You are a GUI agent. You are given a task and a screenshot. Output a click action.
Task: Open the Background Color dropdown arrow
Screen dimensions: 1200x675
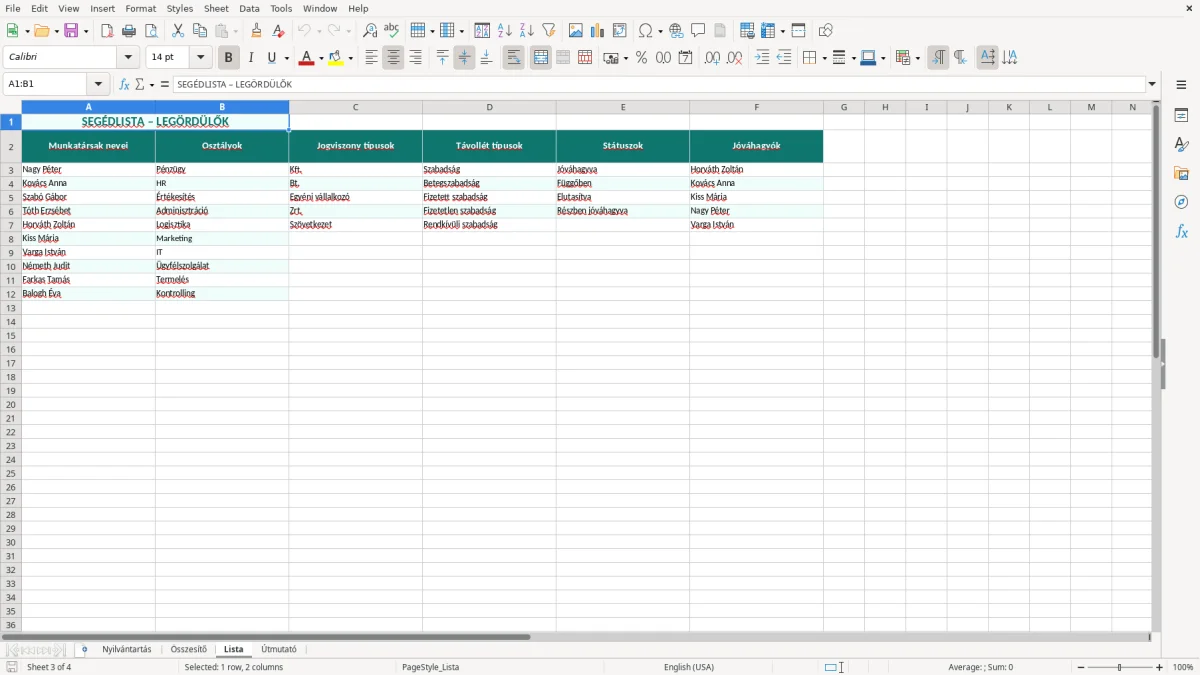[351, 59]
